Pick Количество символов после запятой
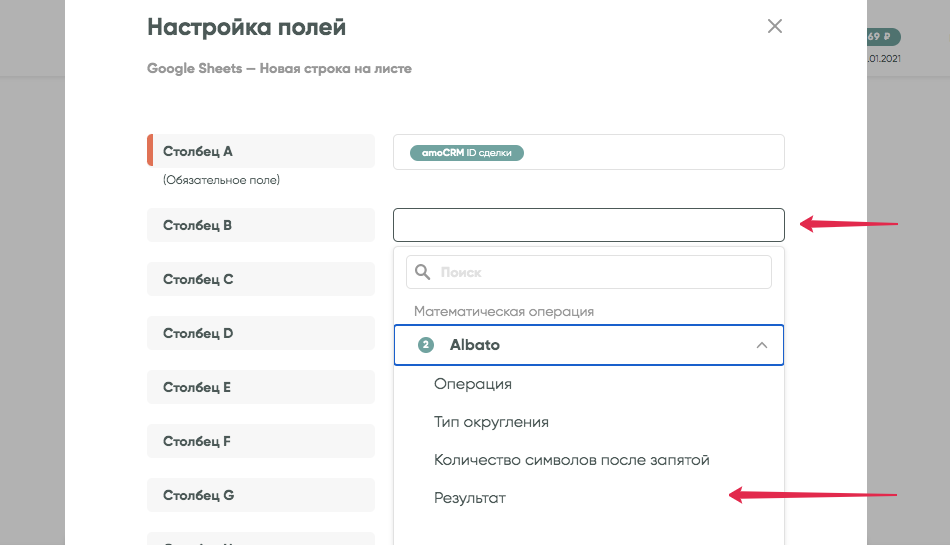This screenshot has height=545, width=950. coord(571,460)
